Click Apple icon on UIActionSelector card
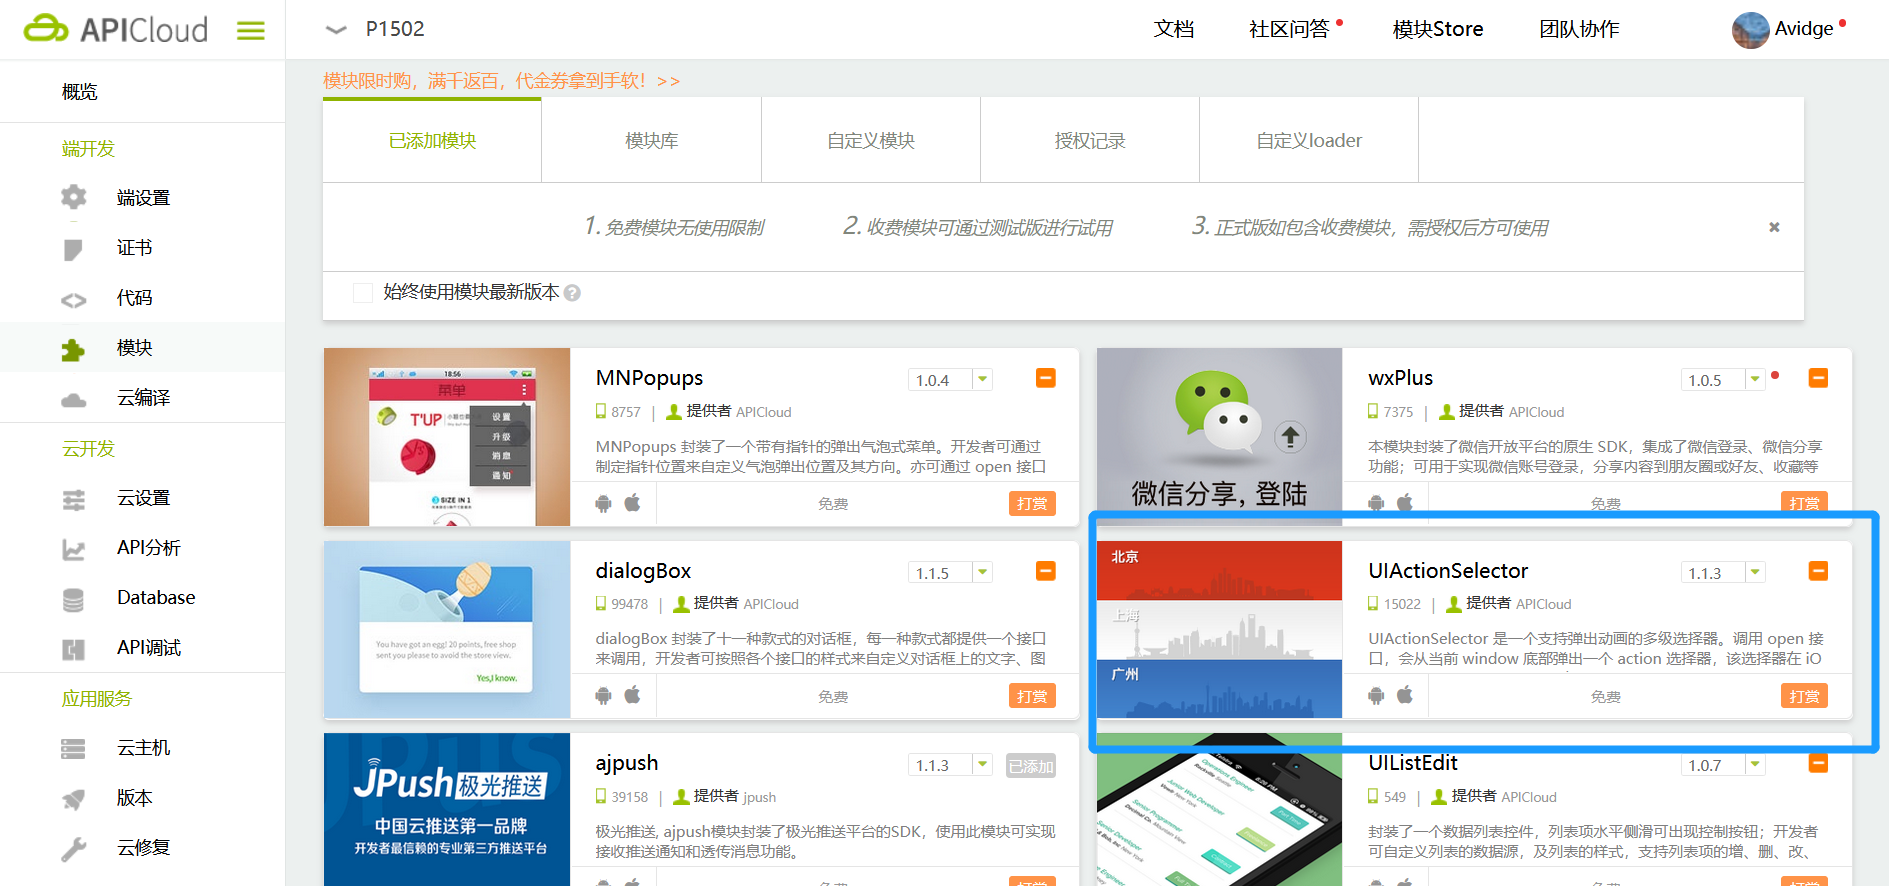Image resolution: width=1889 pixels, height=886 pixels. coord(1405,694)
